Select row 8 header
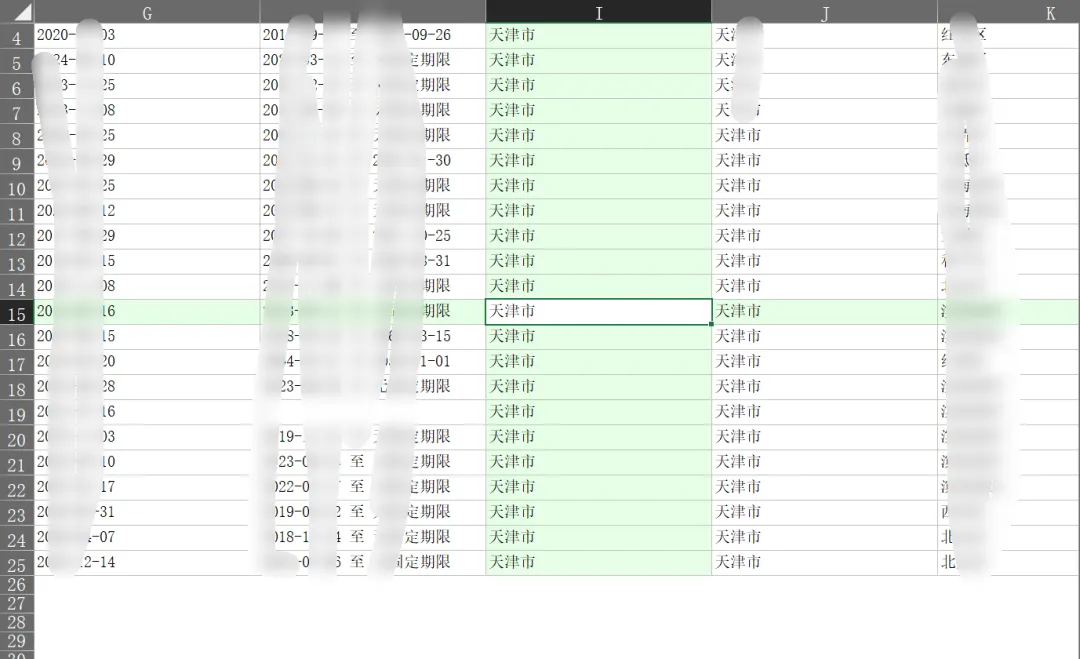Image resolution: width=1080 pixels, height=659 pixels. click(17, 136)
